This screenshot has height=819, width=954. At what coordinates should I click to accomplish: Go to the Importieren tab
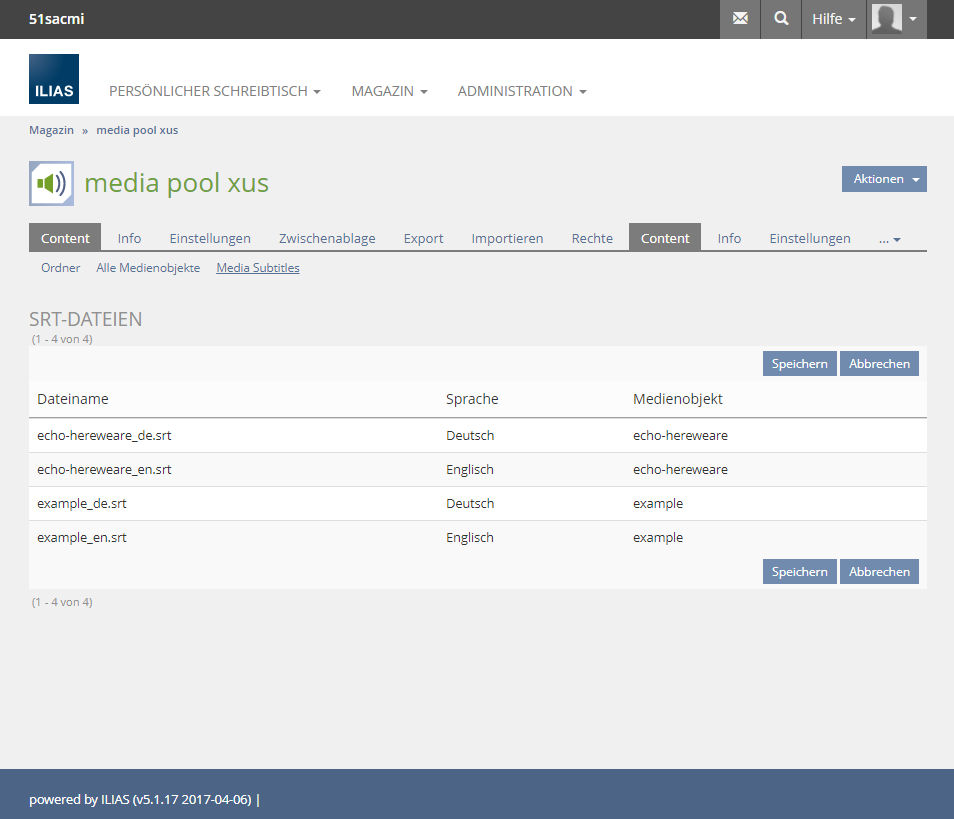pyautogui.click(x=507, y=238)
